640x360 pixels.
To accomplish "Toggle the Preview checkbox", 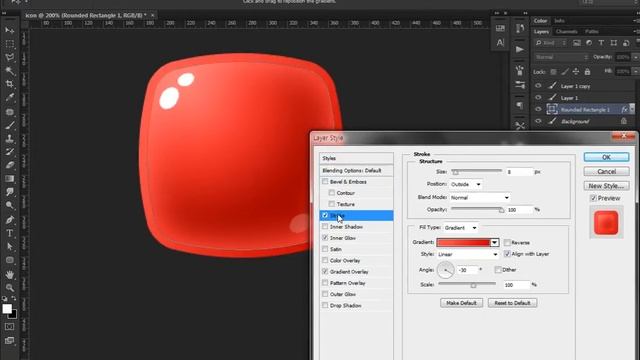I will pyautogui.click(x=593, y=198).
